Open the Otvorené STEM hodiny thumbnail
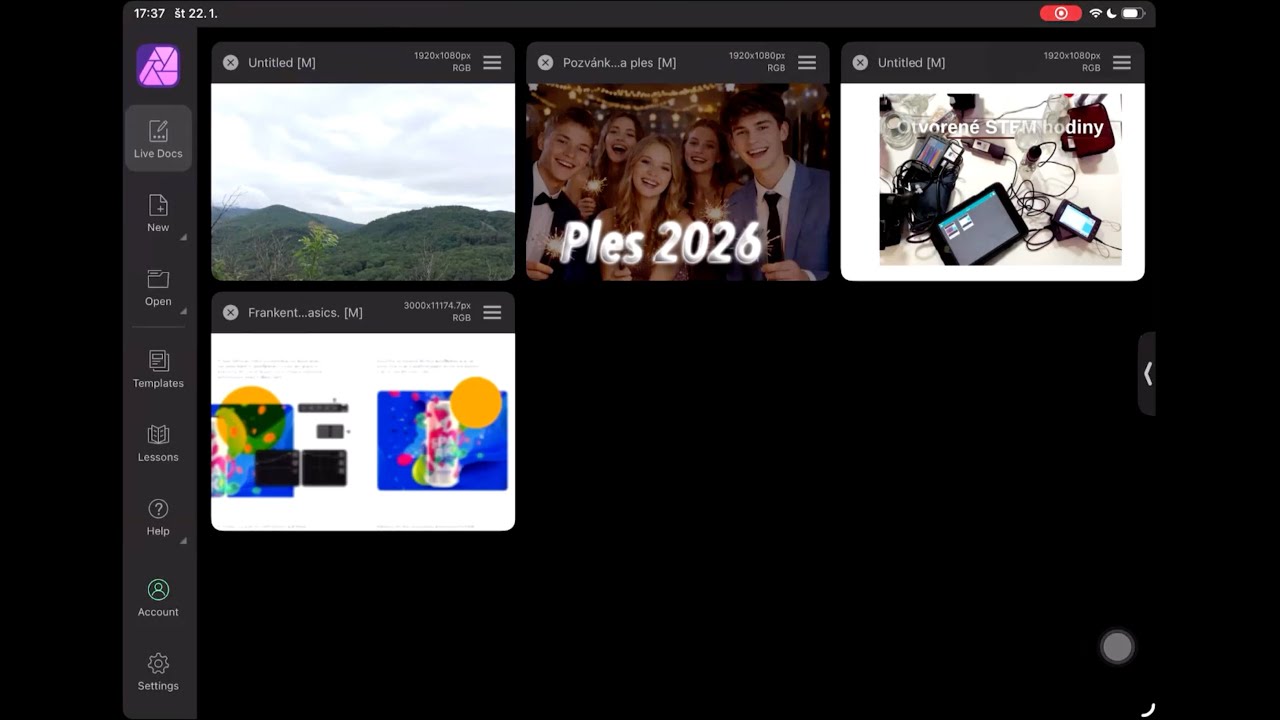 tap(993, 181)
